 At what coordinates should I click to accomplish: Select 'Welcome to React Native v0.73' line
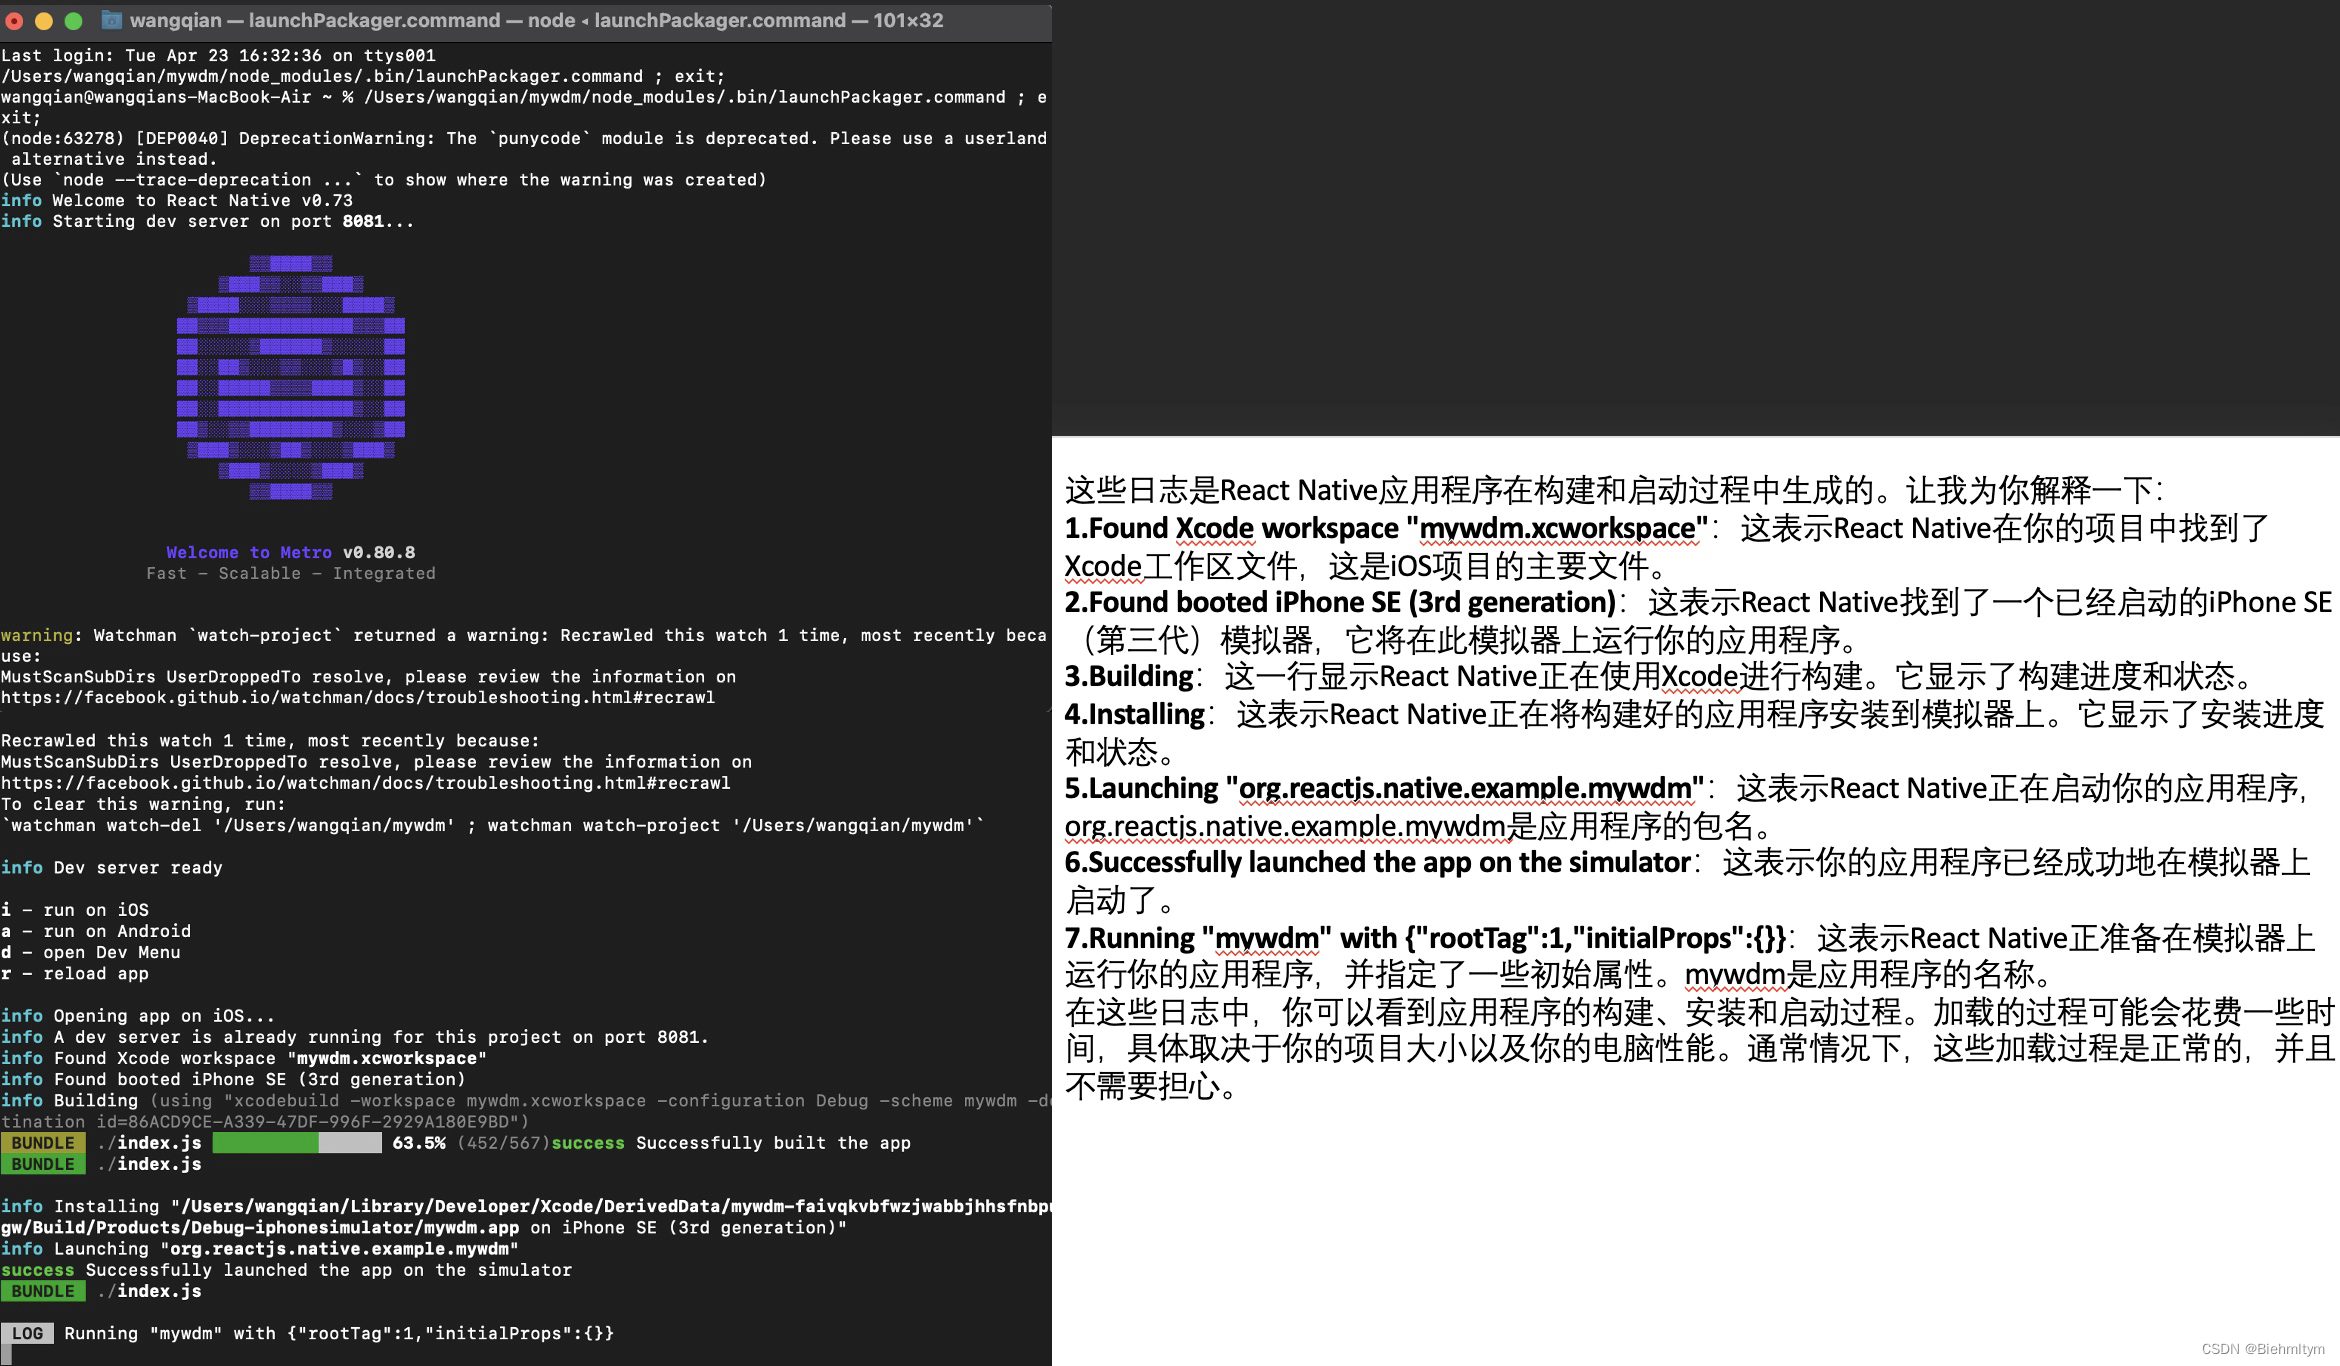(177, 200)
